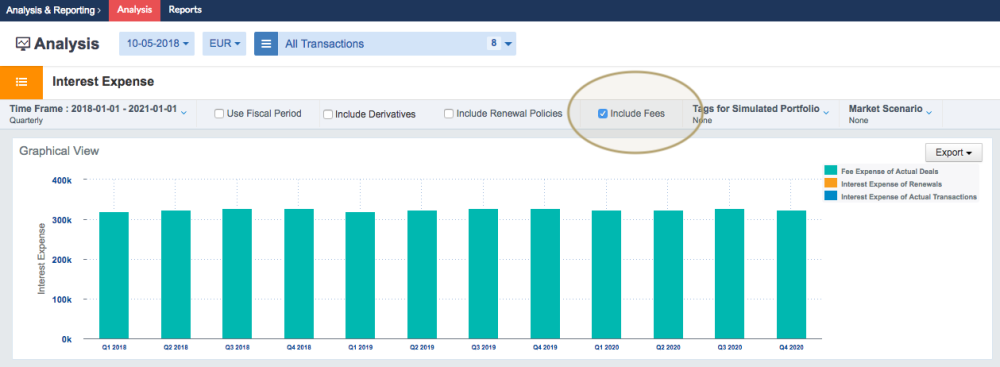Viewport: 1000px width, 367px height.
Task: Expand Tags for Simulated Portfolio dropdown
Action: [761, 114]
